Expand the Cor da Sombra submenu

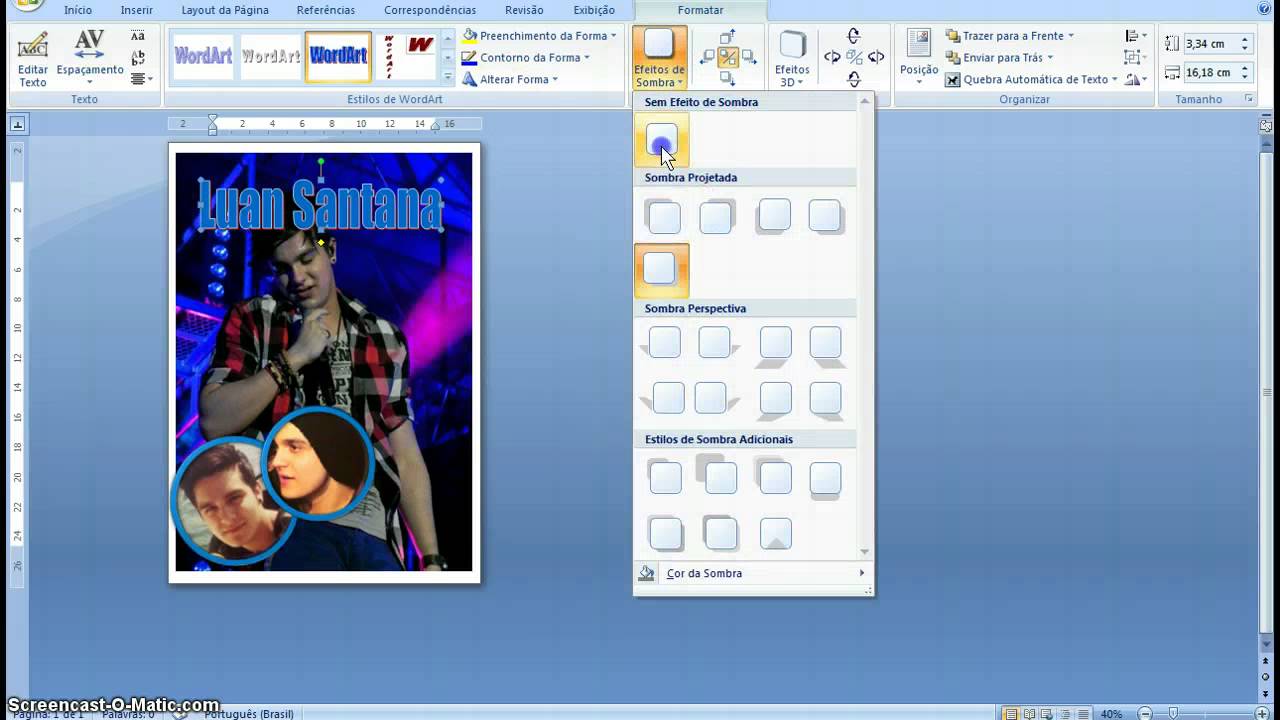click(861, 573)
